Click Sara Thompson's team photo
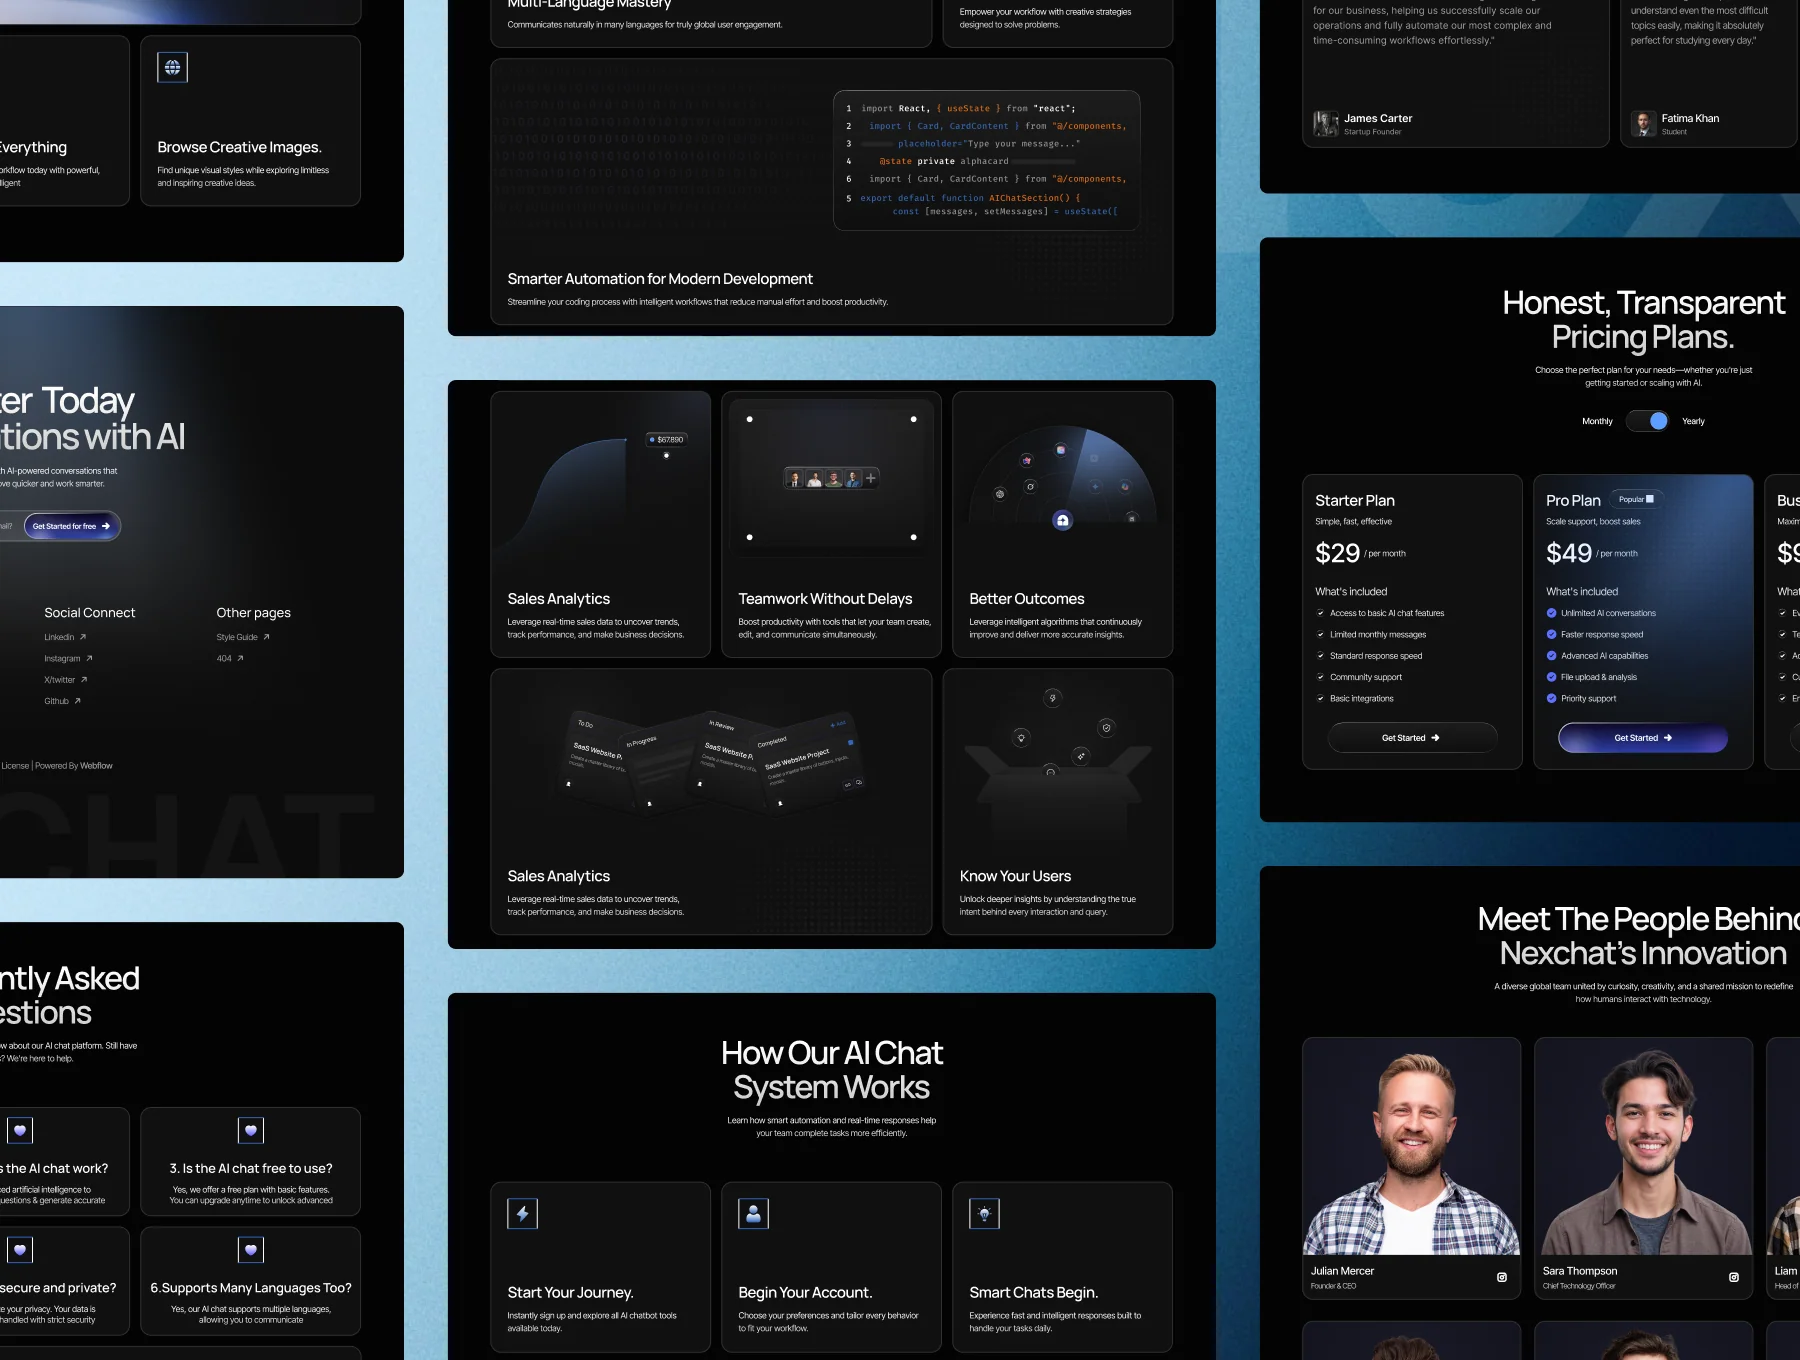 pos(1643,1146)
